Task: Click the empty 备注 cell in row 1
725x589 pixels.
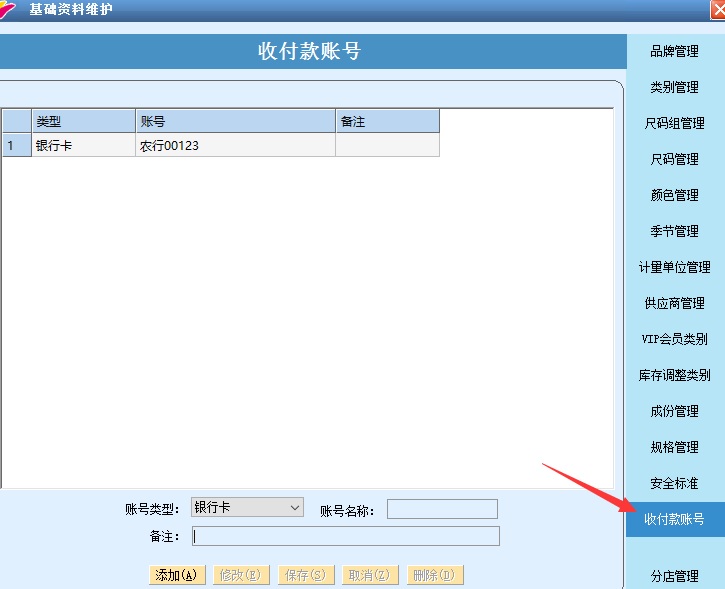Action: click(387, 145)
